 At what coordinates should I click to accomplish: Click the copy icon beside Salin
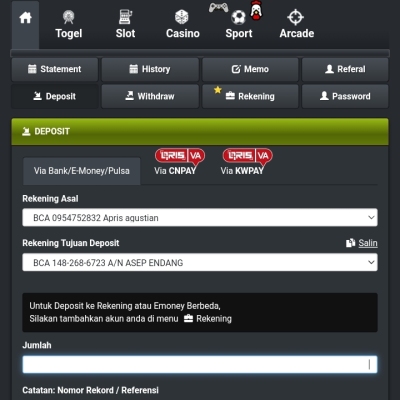point(351,243)
